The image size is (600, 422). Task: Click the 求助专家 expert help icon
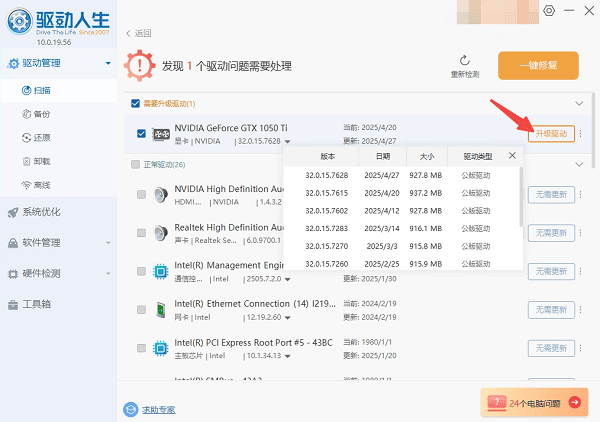(130, 409)
